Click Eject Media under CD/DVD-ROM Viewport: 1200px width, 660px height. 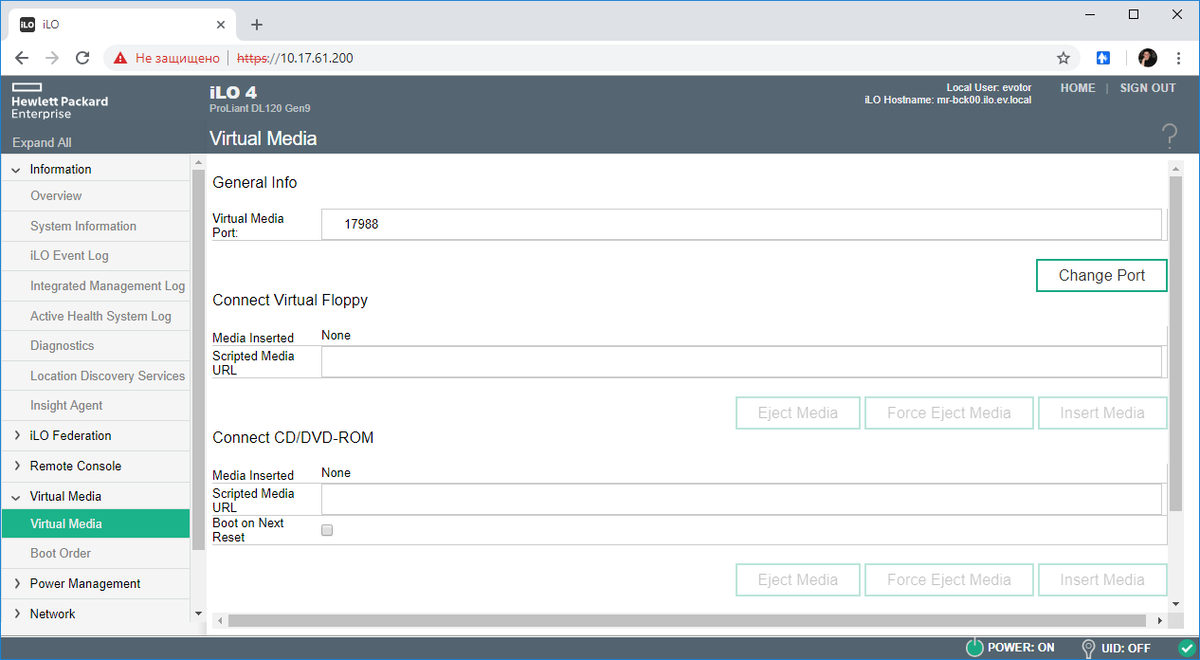pyautogui.click(x=797, y=580)
